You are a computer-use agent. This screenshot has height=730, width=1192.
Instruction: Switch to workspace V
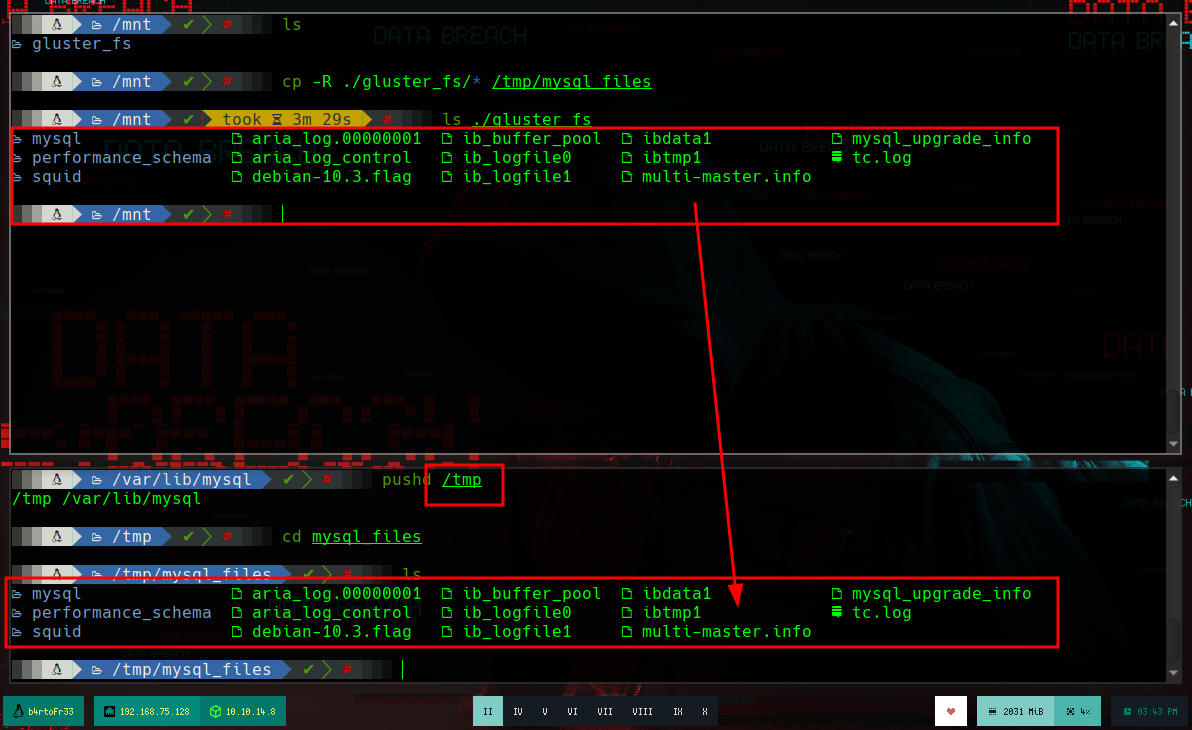(x=545, y=712)
